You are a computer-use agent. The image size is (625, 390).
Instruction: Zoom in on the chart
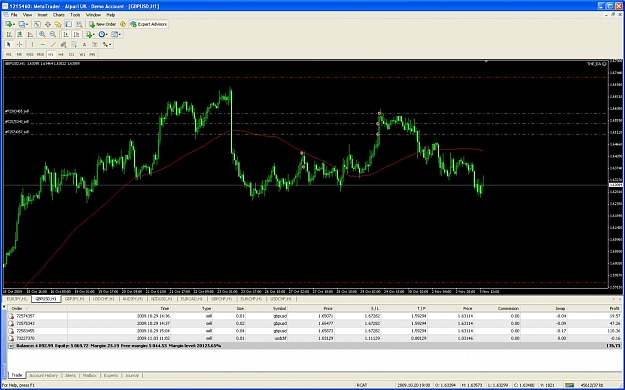click(42, 34)
